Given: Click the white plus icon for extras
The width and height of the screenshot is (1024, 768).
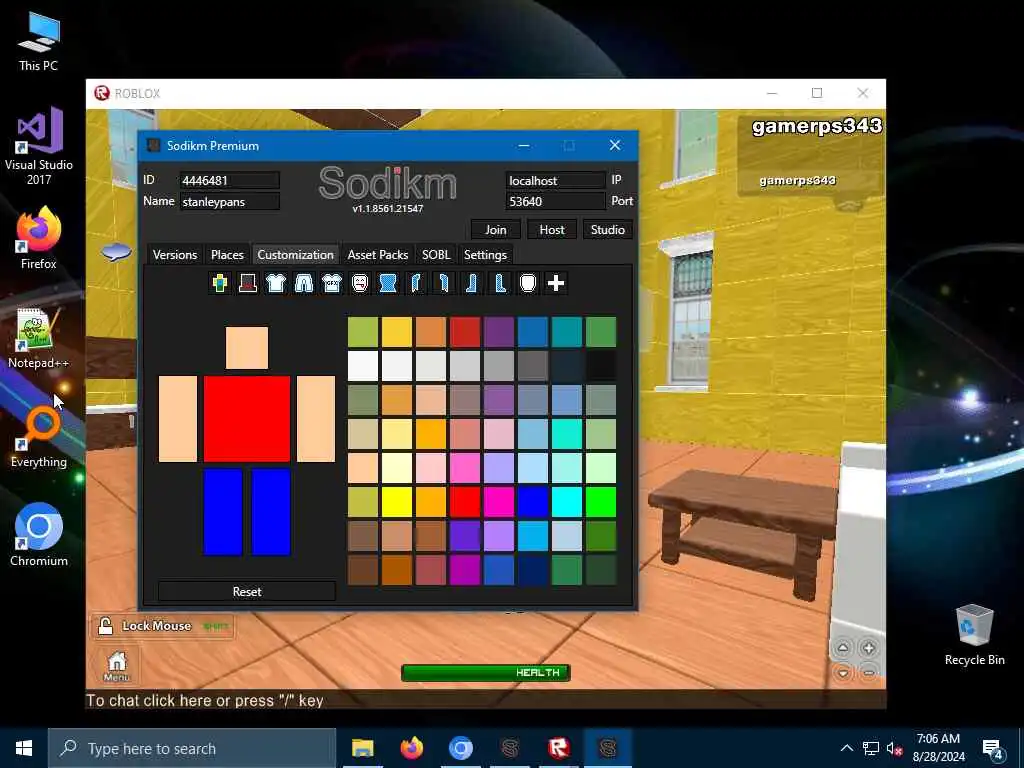Looking at the screenshot, I should [556, 283].
